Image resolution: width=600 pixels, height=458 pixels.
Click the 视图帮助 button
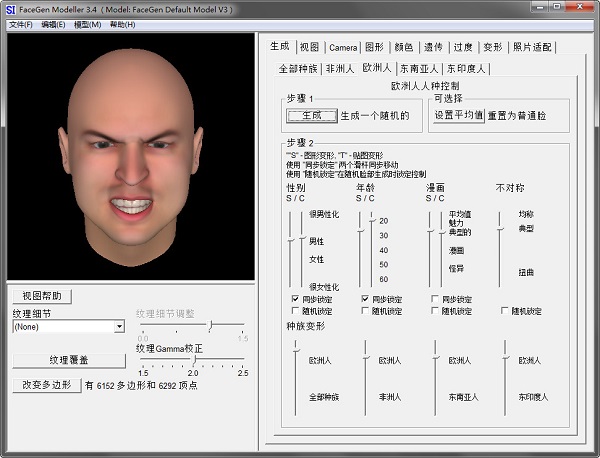(x=42, y=296)
